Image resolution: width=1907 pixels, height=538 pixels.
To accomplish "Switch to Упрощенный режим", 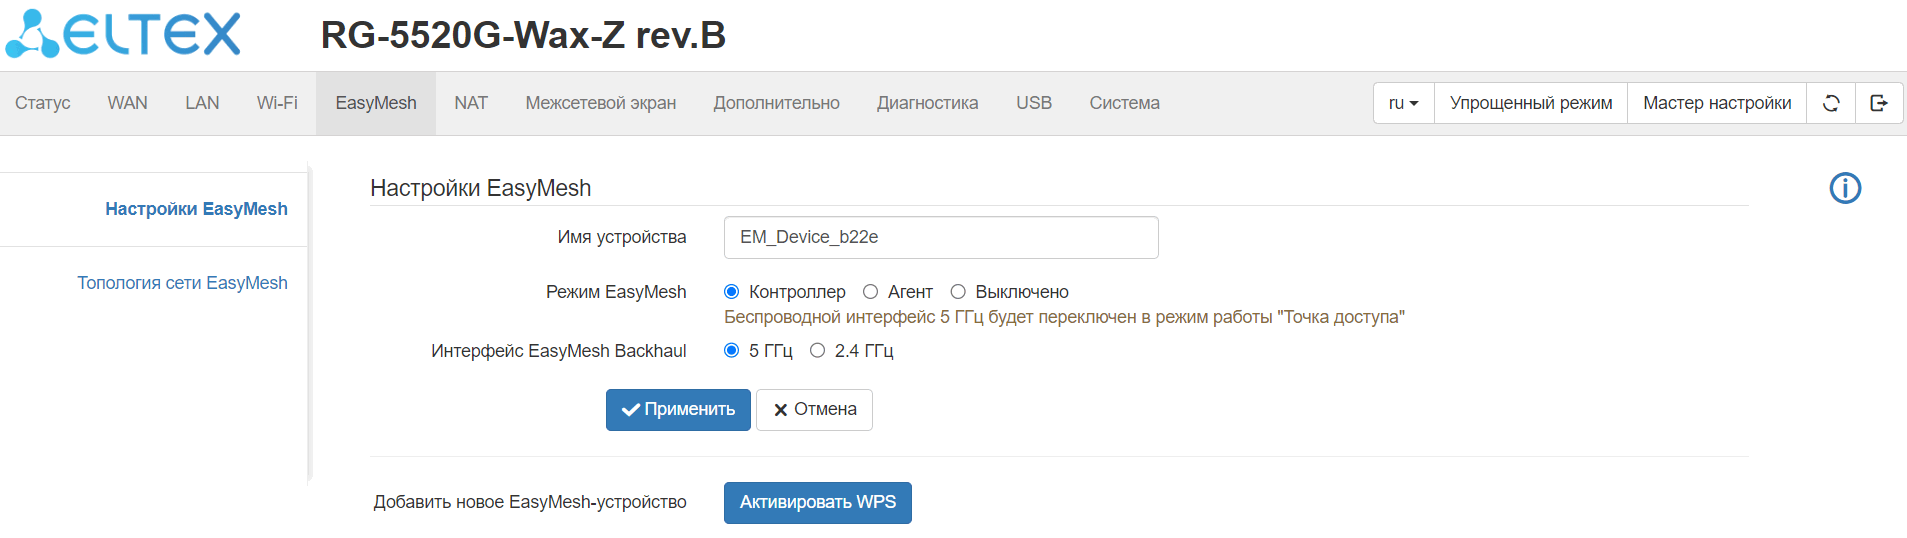I will 1530,103.
